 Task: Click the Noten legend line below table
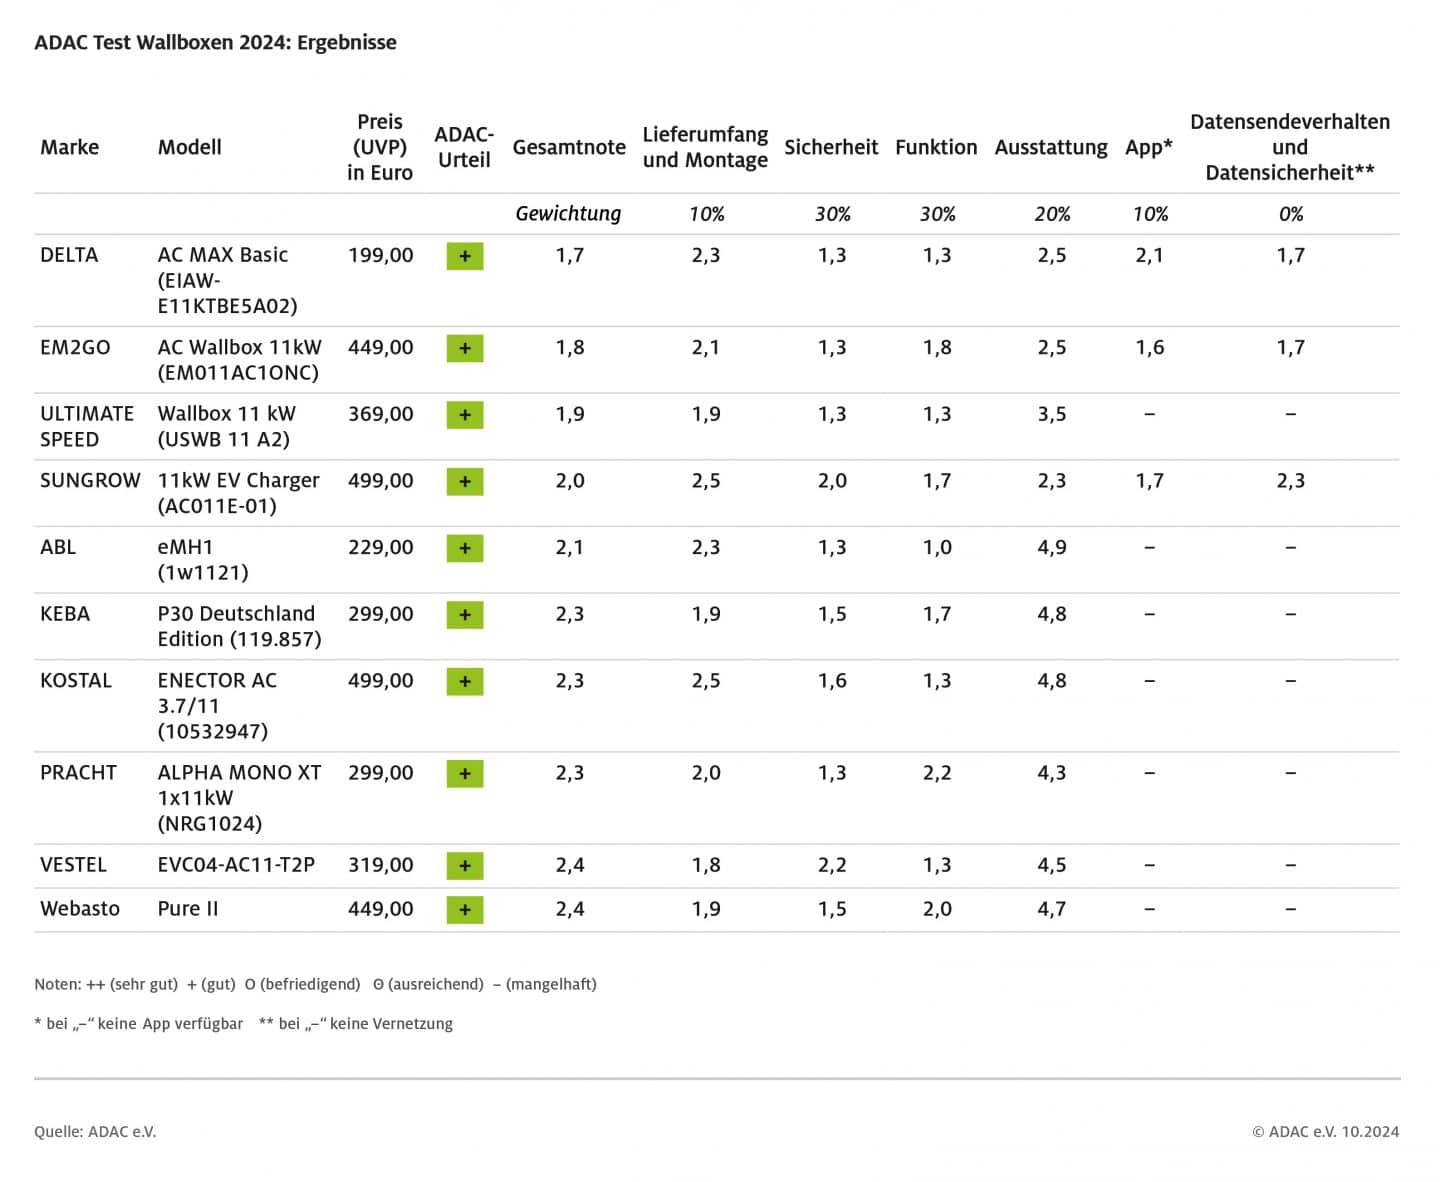click(315, 984)
